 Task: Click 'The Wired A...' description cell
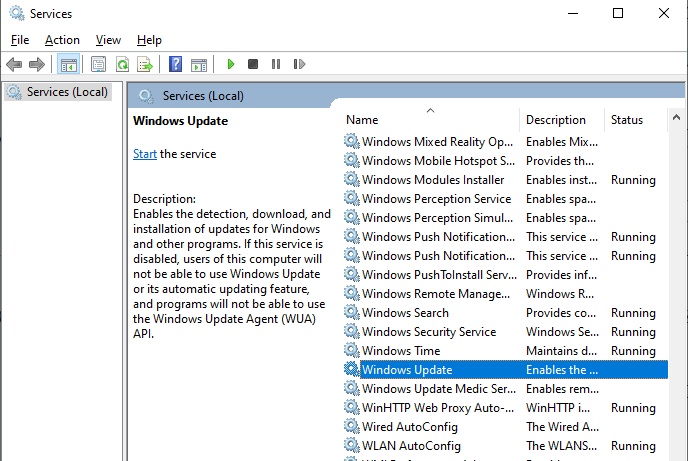click(562, 427)
